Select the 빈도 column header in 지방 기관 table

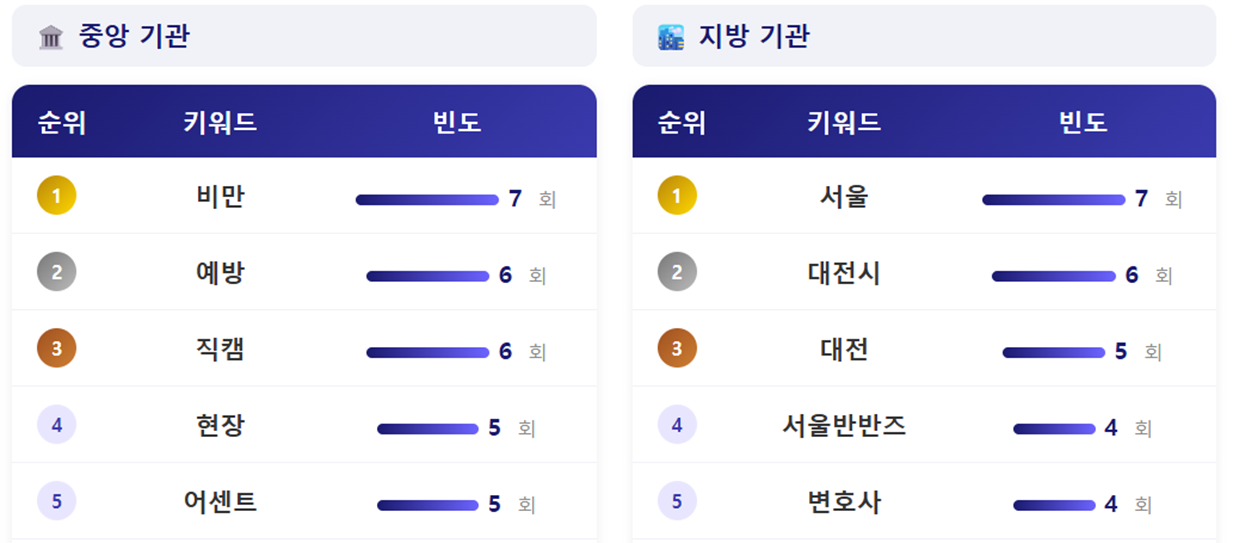1083,123
